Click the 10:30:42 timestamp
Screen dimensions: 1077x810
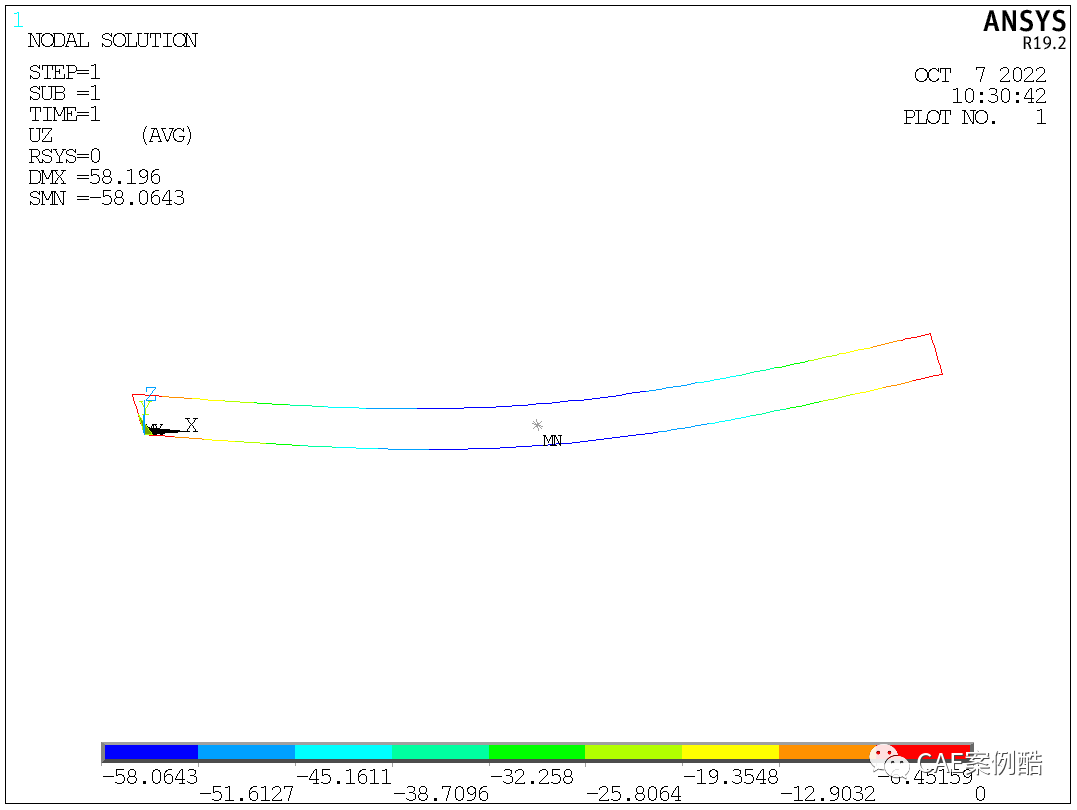tap(999, 96)
